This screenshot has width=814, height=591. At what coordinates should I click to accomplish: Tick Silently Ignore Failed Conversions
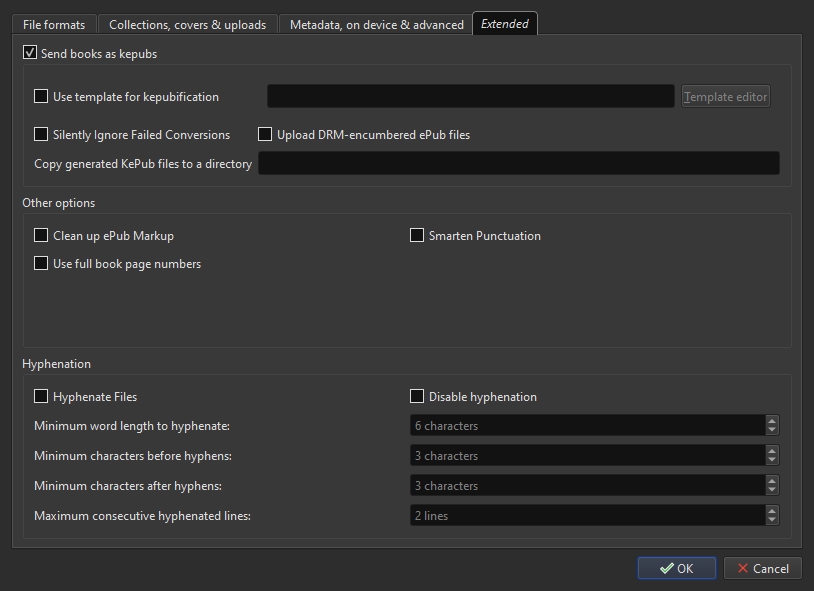41,134
